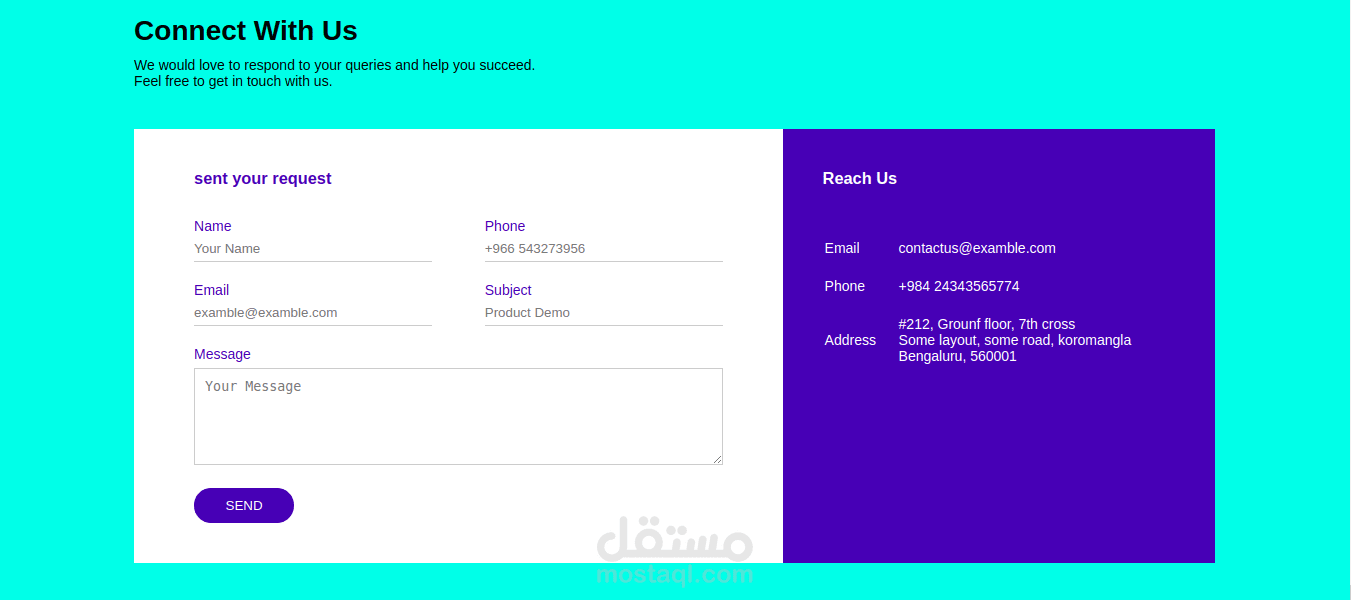The height and width of the screenshot is (600, 1351).
Task: Click the Subject input with Product Demo
Action: [x=604, y=313]
